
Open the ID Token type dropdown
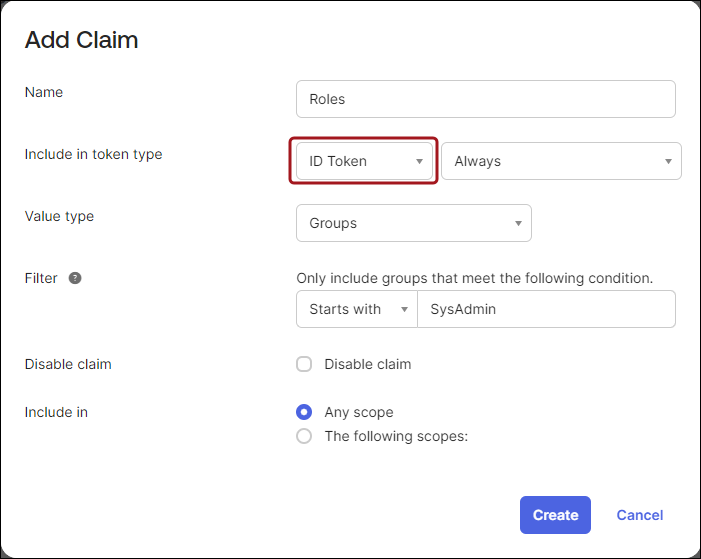coord(364,161)
